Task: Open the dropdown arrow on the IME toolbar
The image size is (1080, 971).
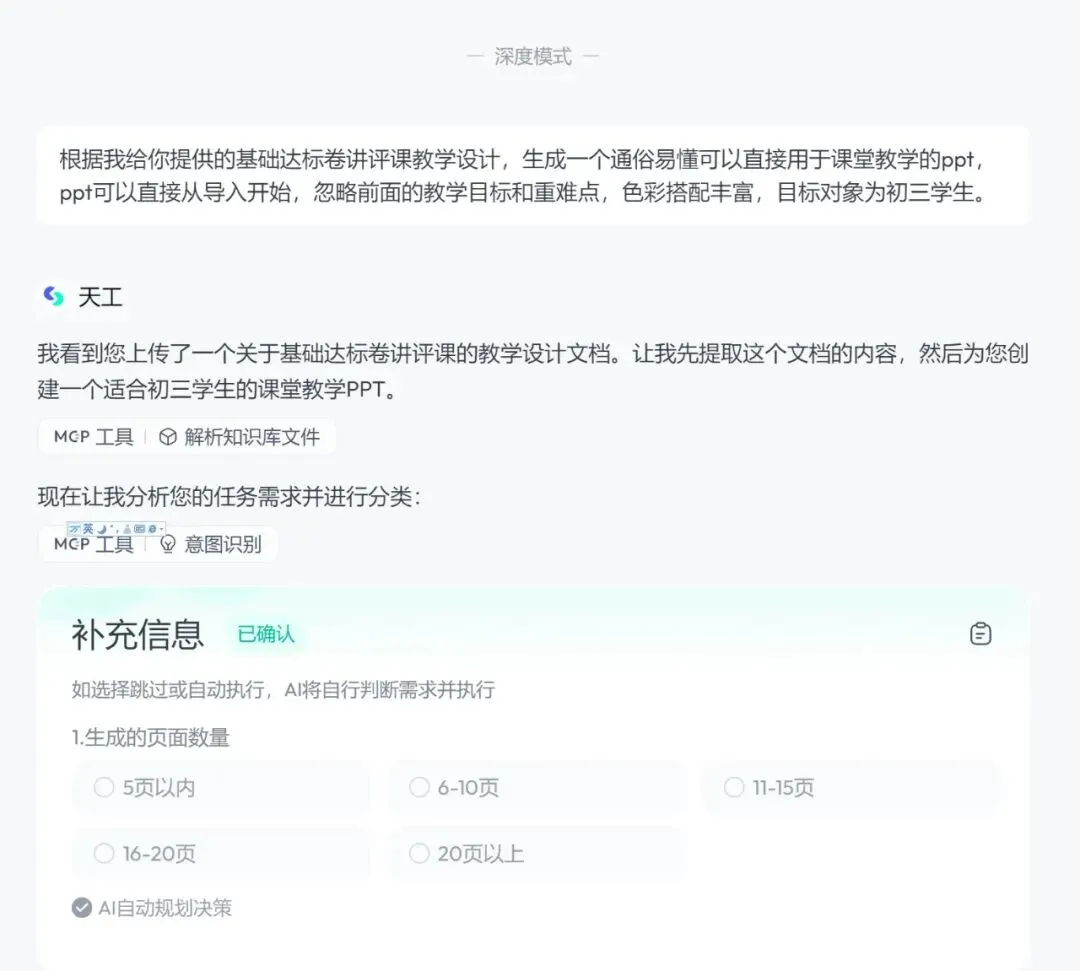Action: pos(160,528)
